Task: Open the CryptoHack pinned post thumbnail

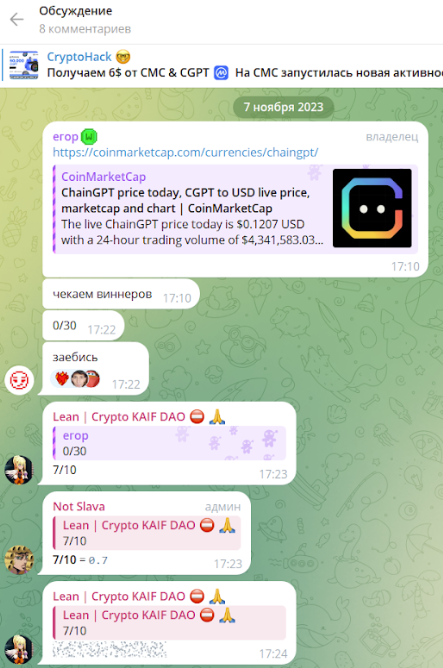Action: [24, 65]
